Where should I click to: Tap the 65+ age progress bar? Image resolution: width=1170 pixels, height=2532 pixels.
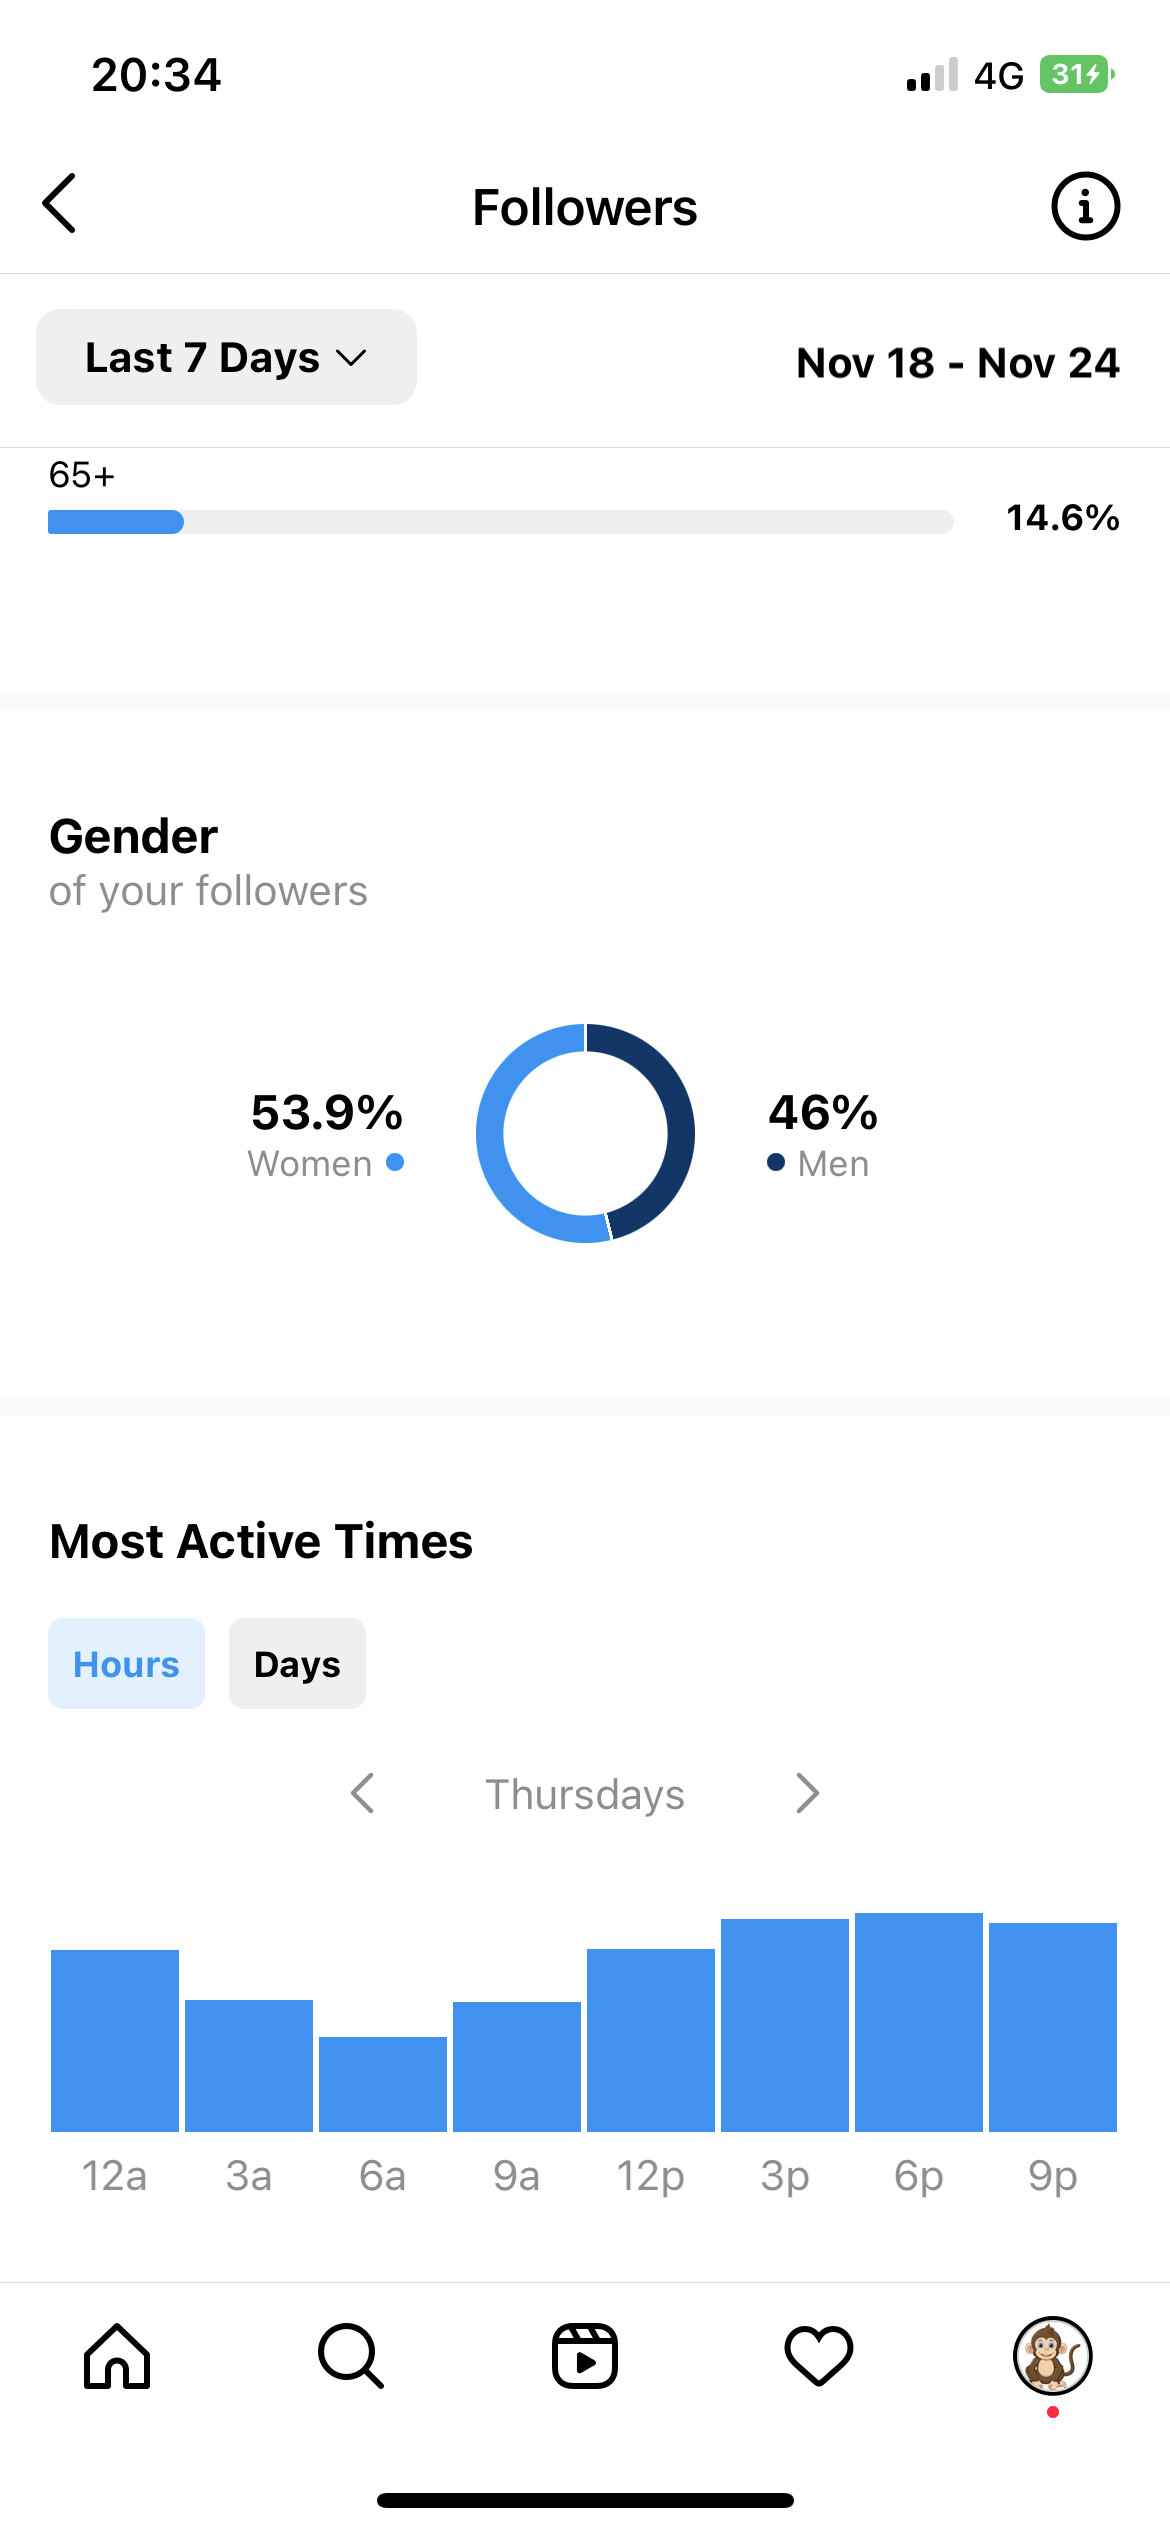(500, 522)
